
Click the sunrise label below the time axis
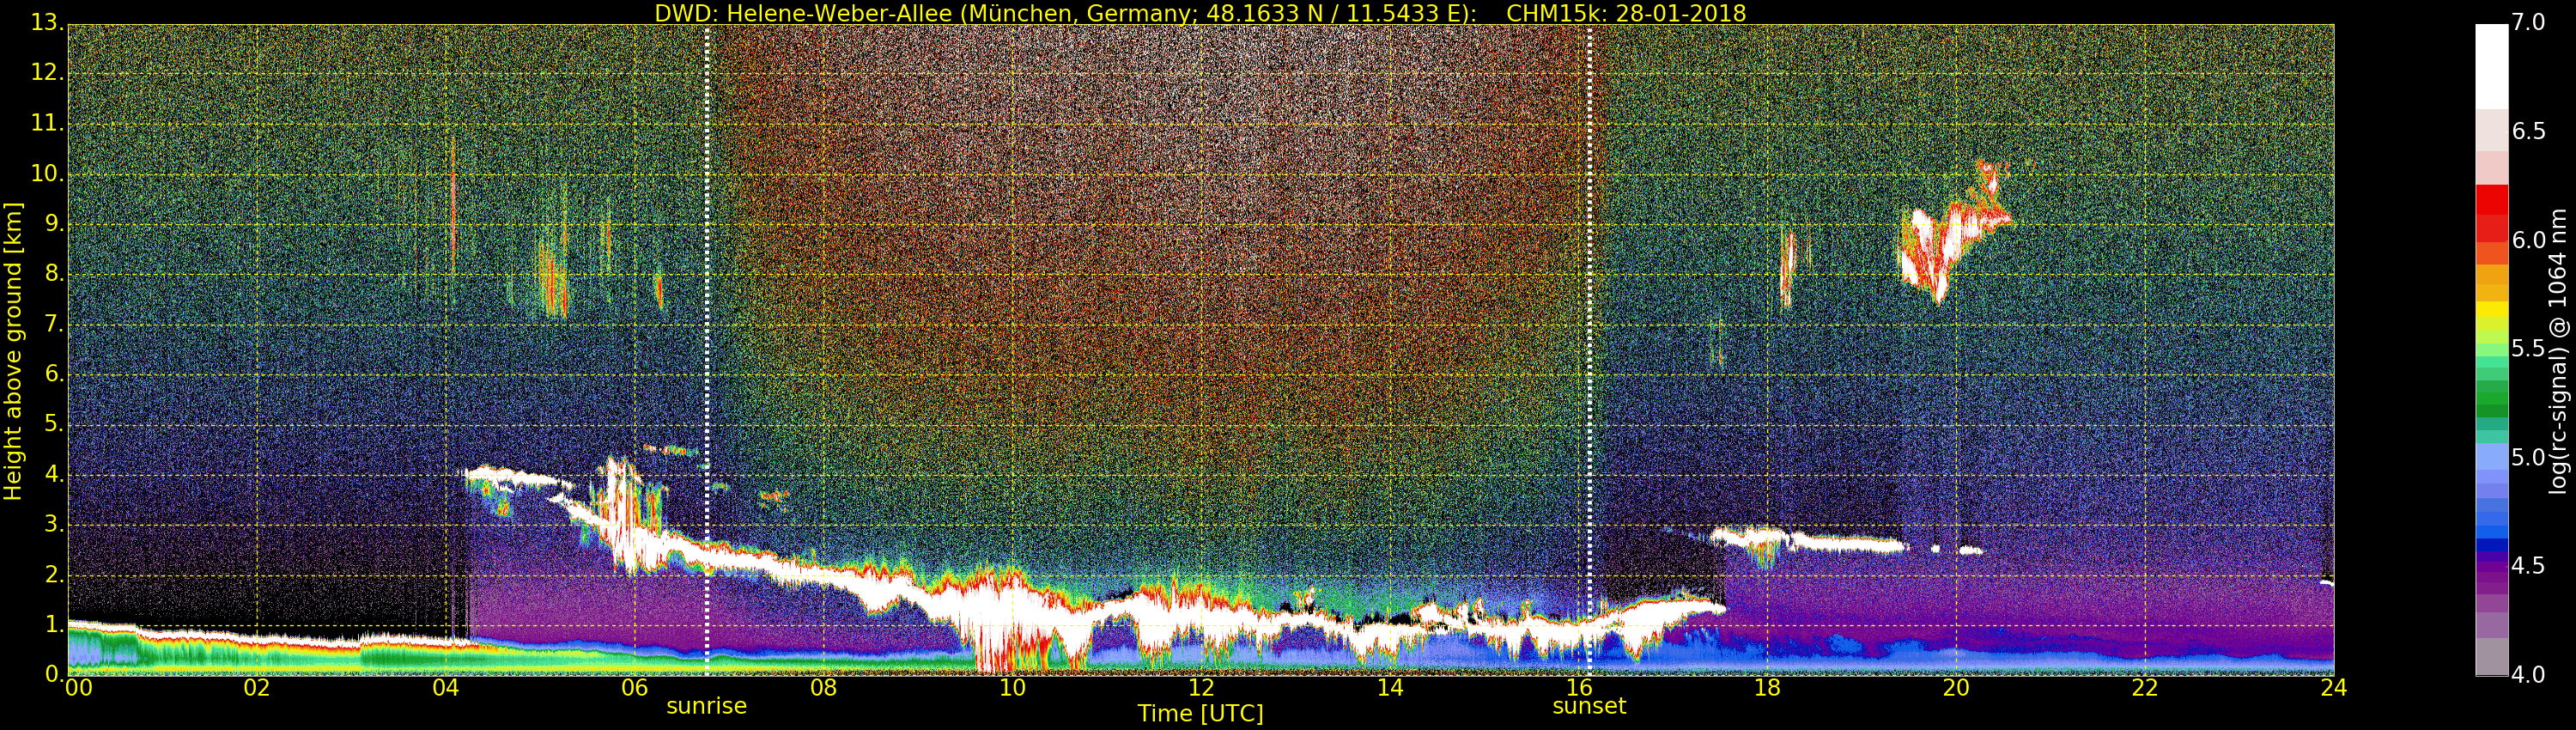706,706
